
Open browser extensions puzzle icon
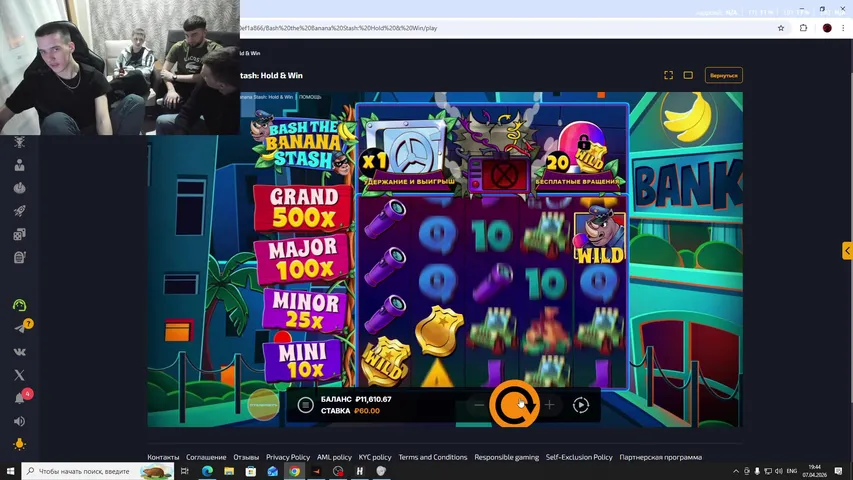(803, 28)
